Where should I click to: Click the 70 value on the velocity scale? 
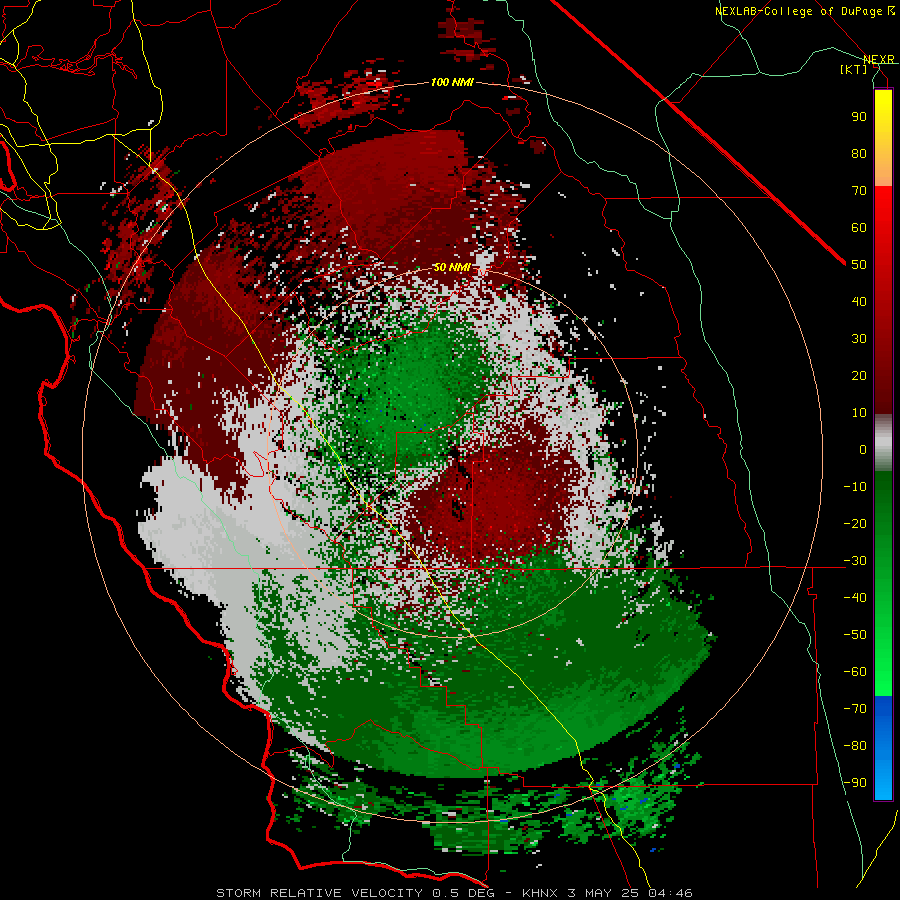(859, 191)
